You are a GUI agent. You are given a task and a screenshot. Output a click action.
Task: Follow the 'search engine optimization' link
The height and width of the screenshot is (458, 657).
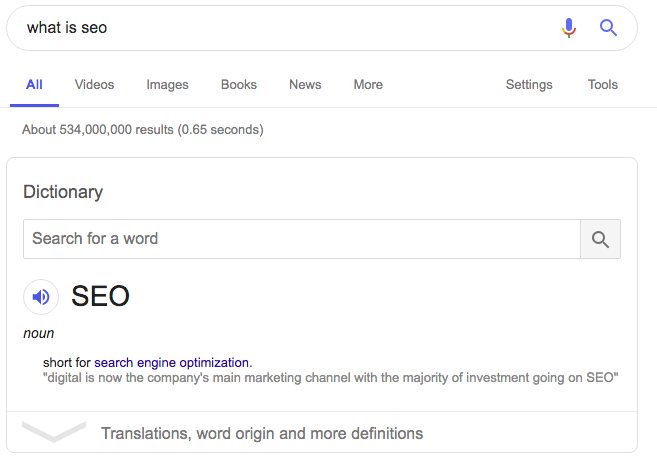pos(172,362)
